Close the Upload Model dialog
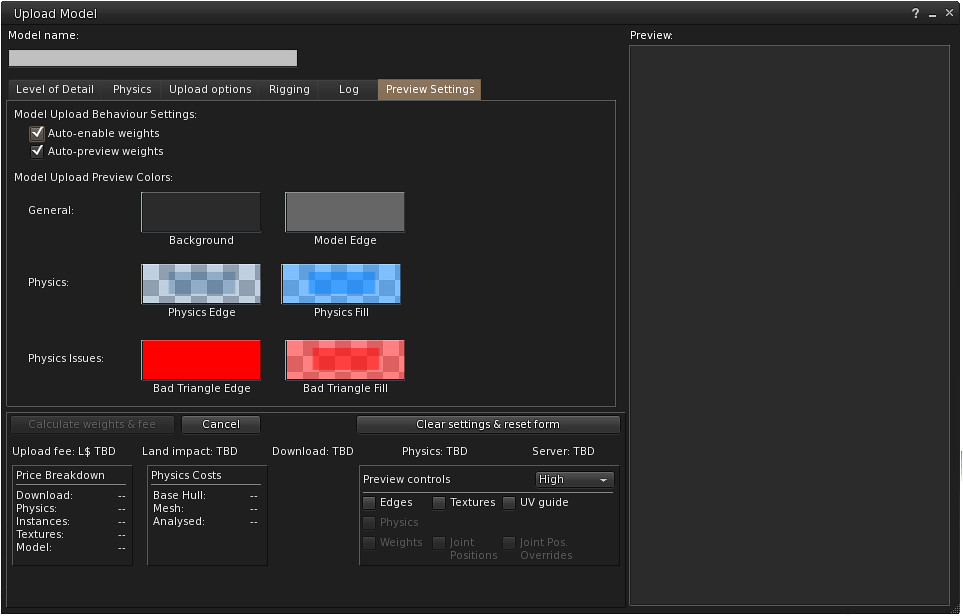963x616 pixels. pos(949,13)
